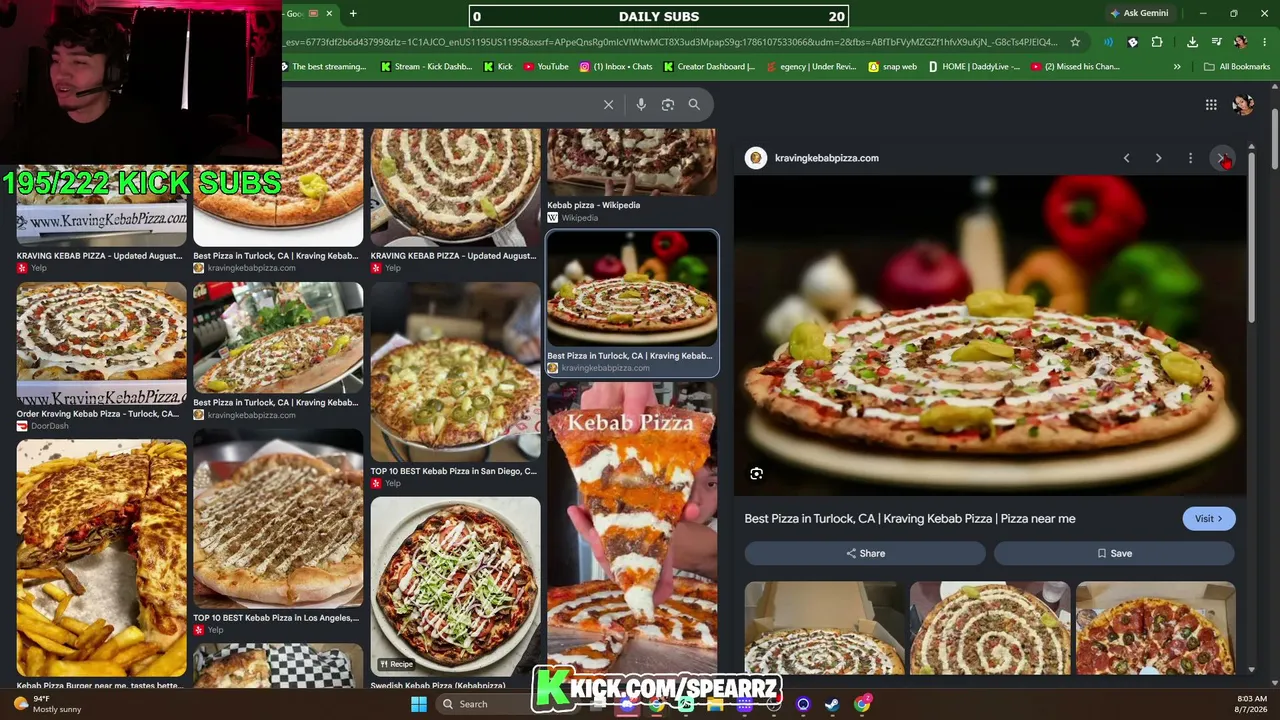The width and height of the screenshot is (1280, 720).
Task: Open the Recipe-tagged kebab pizza image
Action: pyautogui.click(x=455, y=586)
